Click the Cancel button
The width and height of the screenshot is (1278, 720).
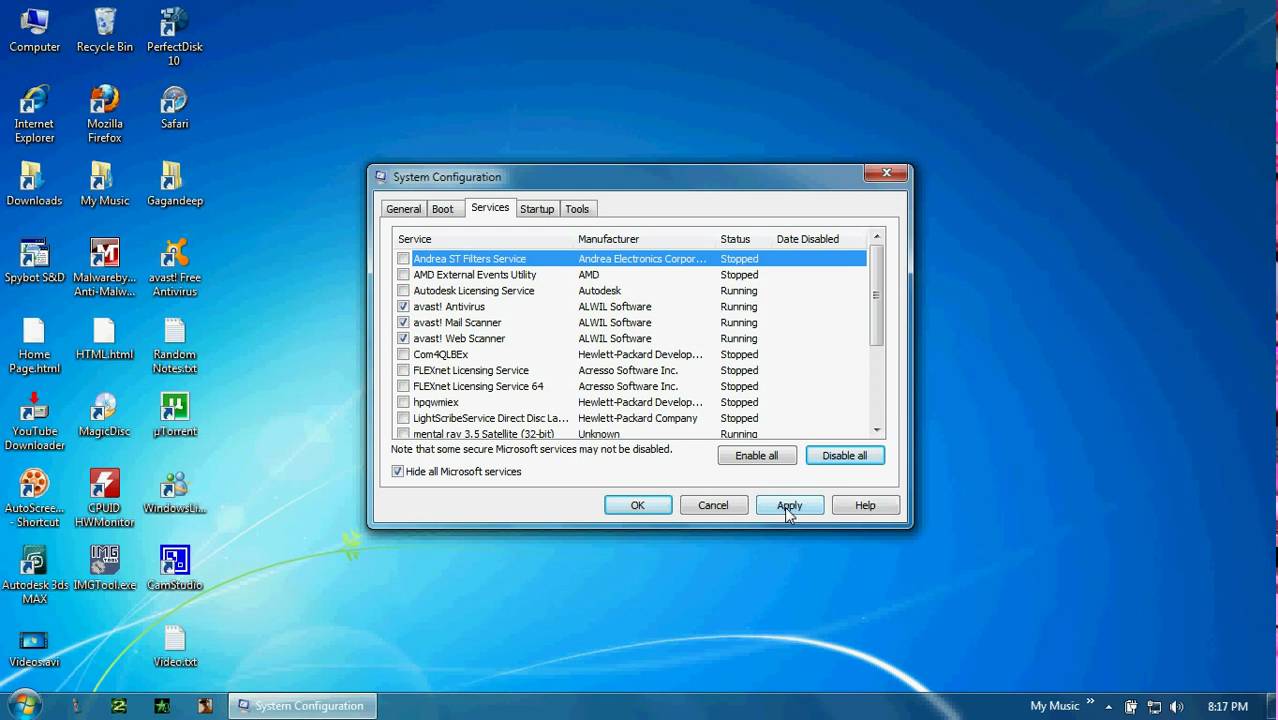coord(714,506)
